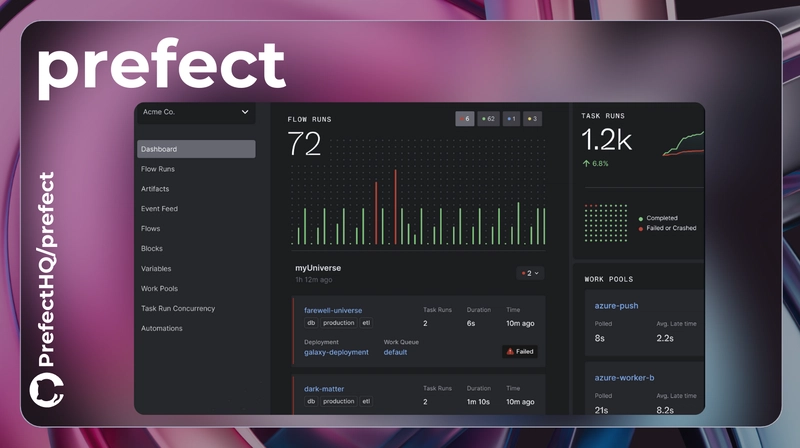800x448 pixels.
Task: Click the db tag on farewell-universe
Action: point(311,323)
